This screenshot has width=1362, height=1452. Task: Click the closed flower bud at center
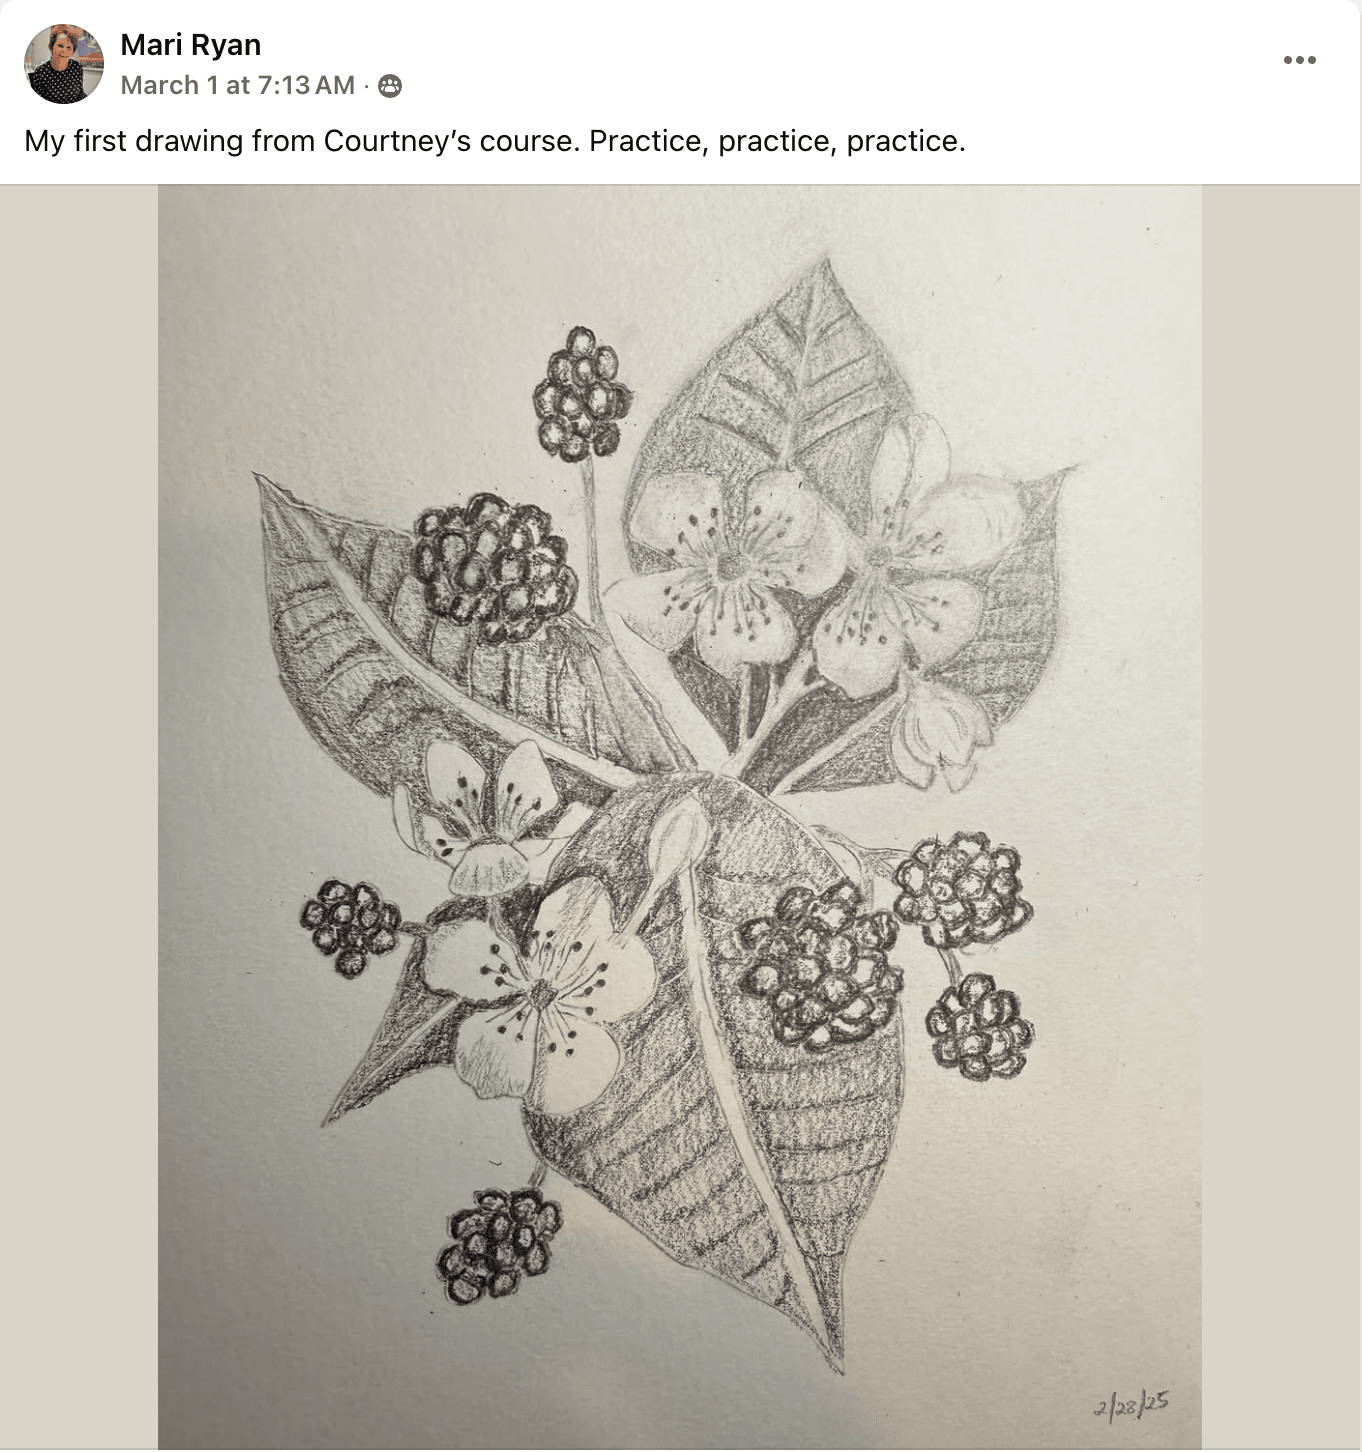(677, 836)
